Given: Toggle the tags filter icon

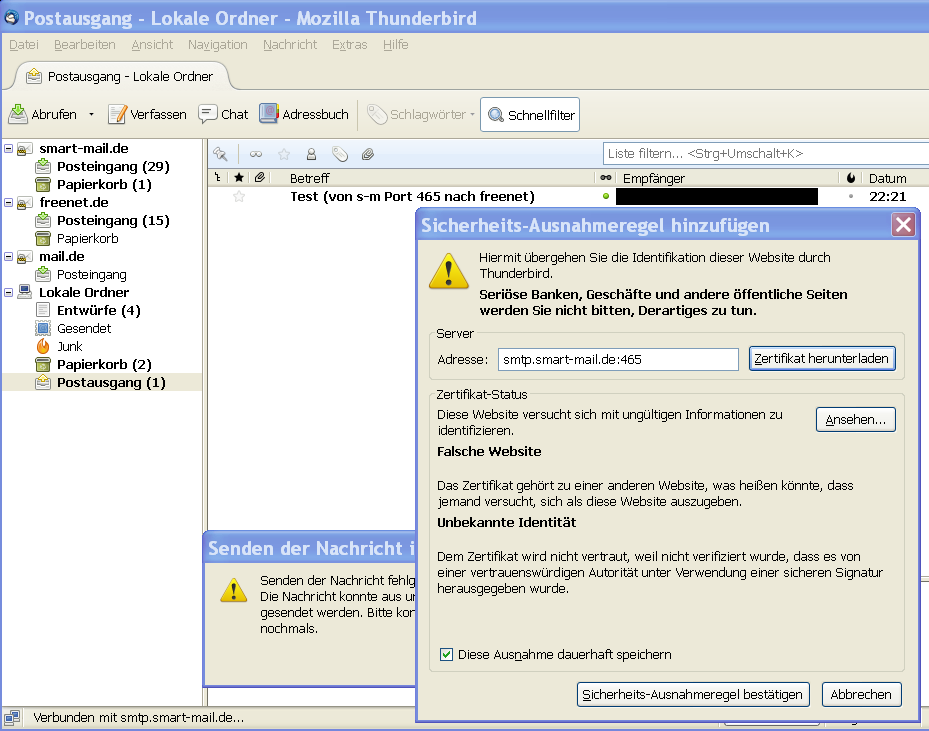Looking at the screenshot, I should 339,154.
